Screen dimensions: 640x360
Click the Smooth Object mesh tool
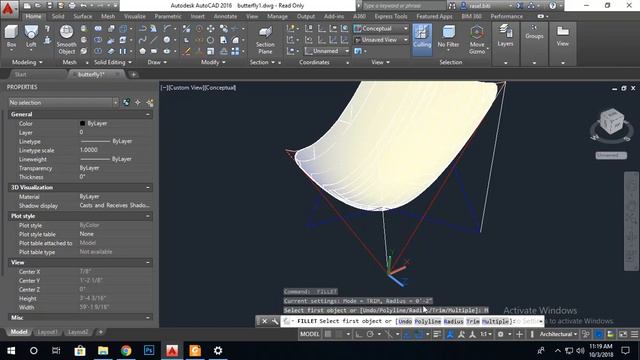67,40
